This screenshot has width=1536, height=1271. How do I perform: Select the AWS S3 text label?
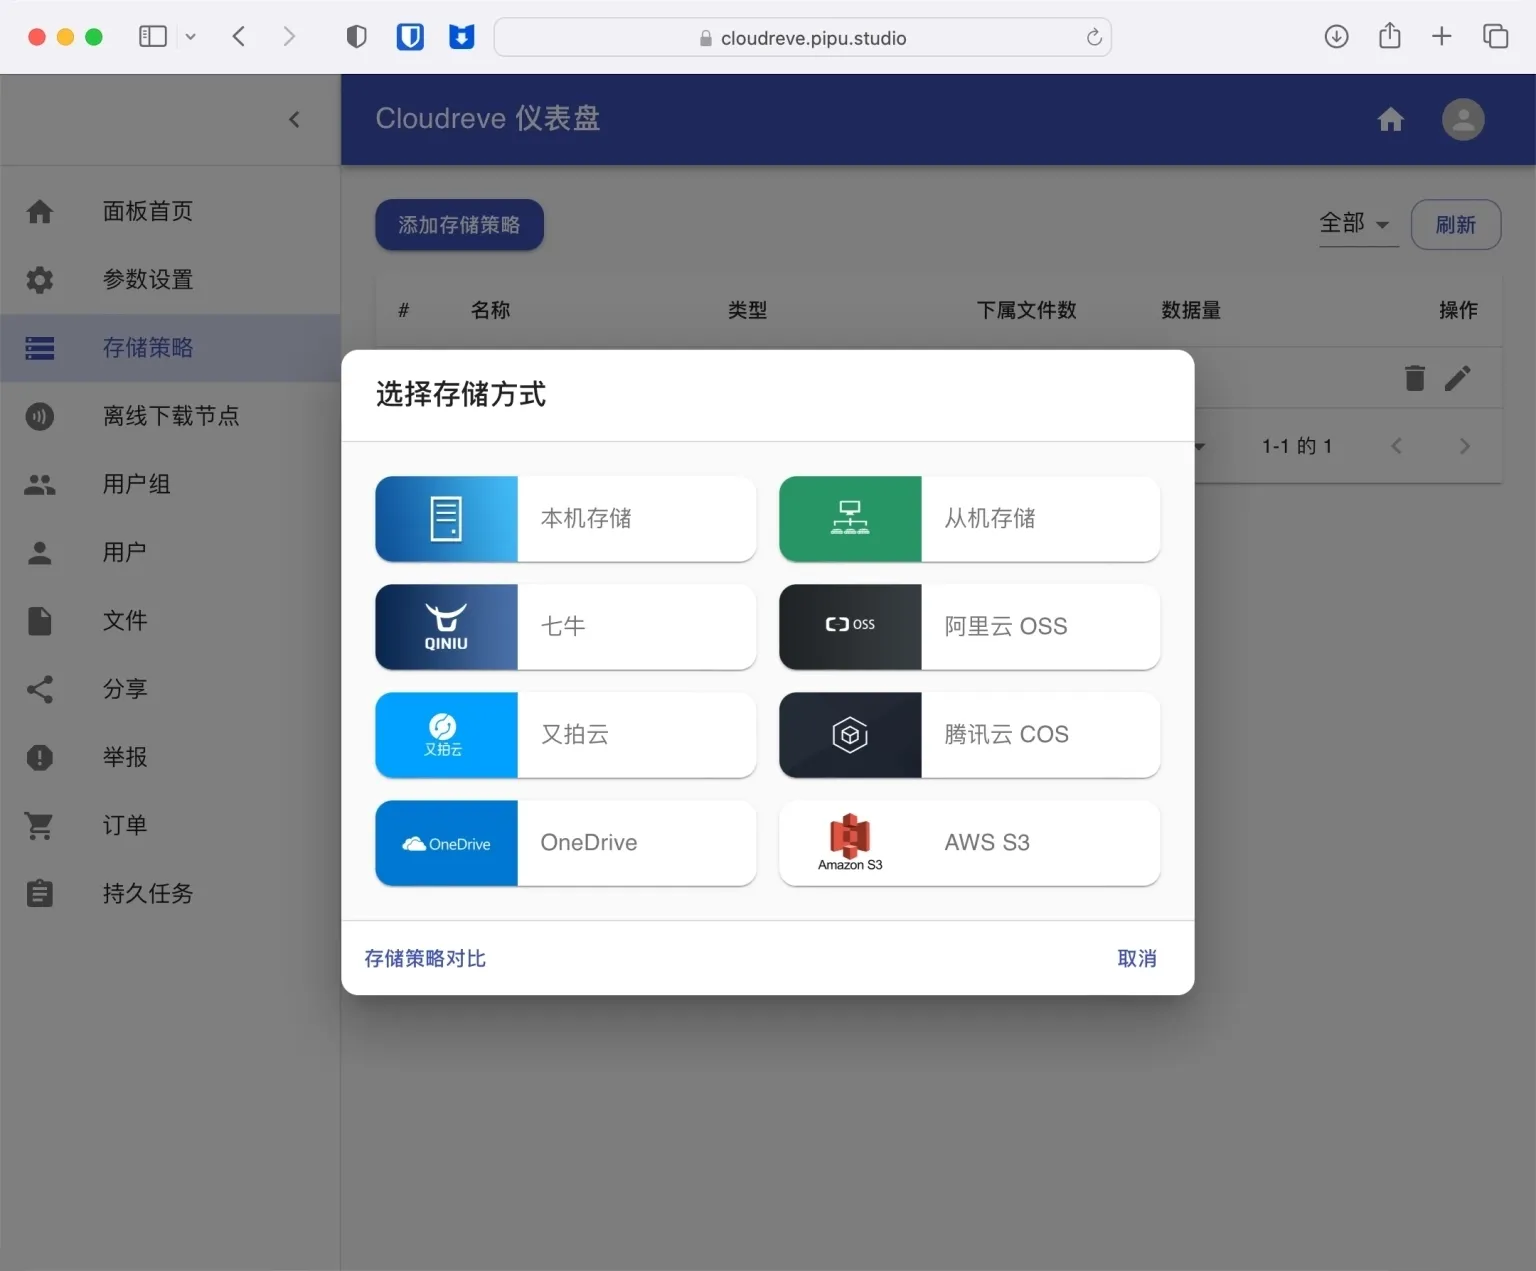coord(987,843)
